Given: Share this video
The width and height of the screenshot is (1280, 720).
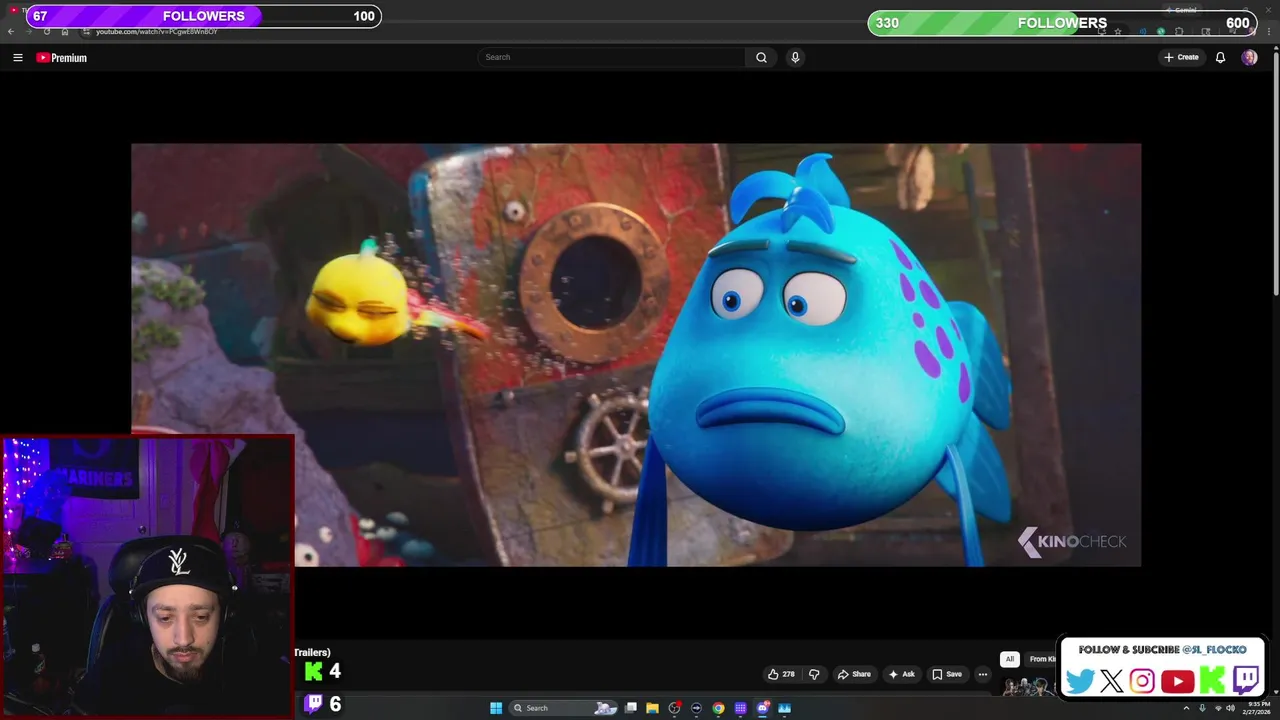Looking at the screenshot, I should point(854,674).
